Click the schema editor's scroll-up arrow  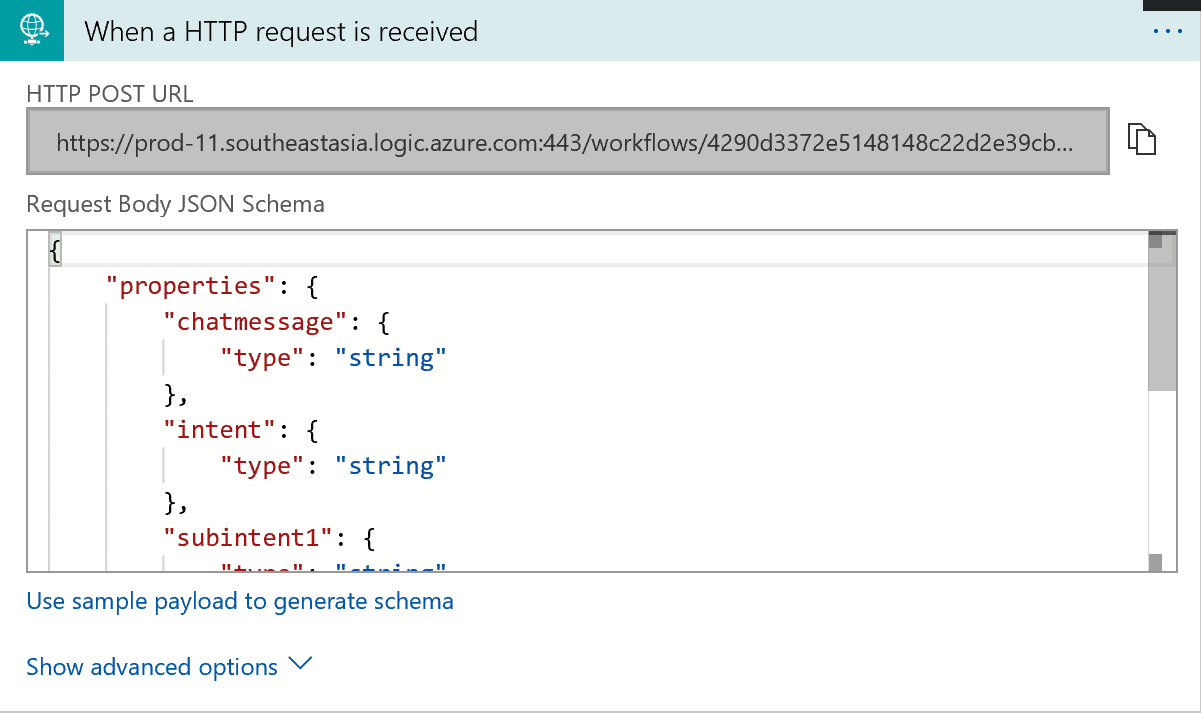point(1156,240)
